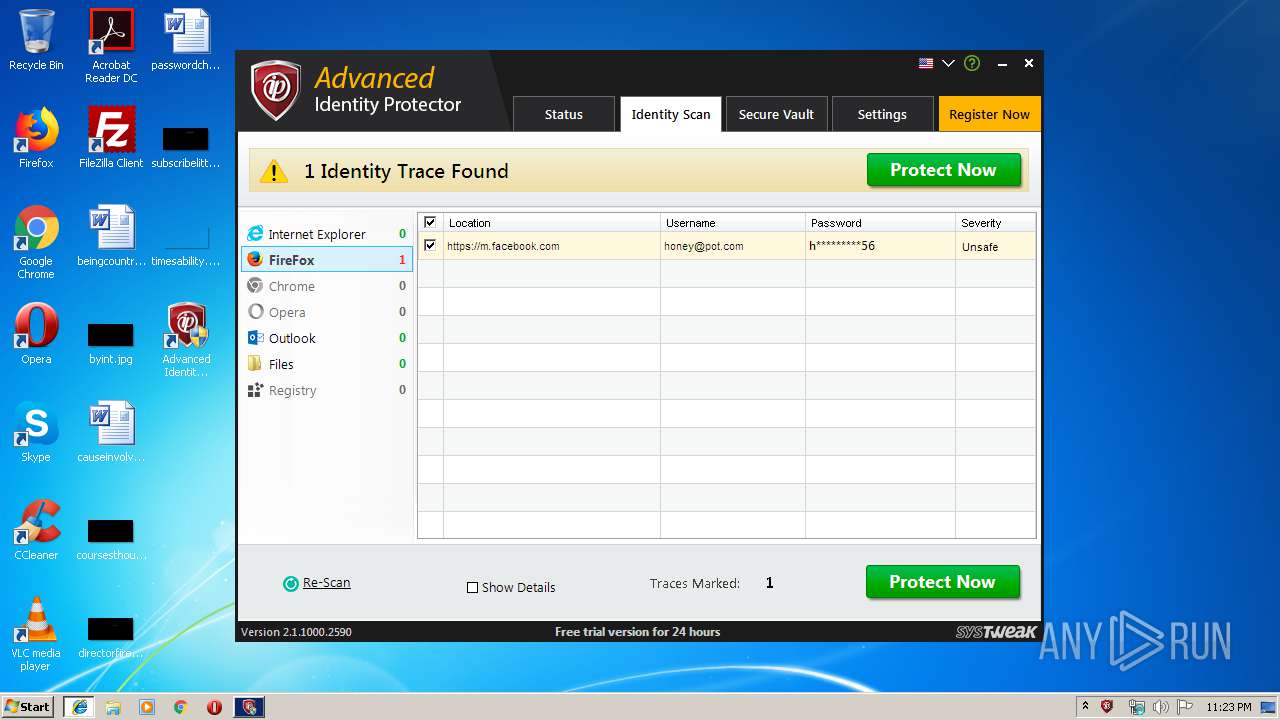Select the Files category

pos(326,364)
